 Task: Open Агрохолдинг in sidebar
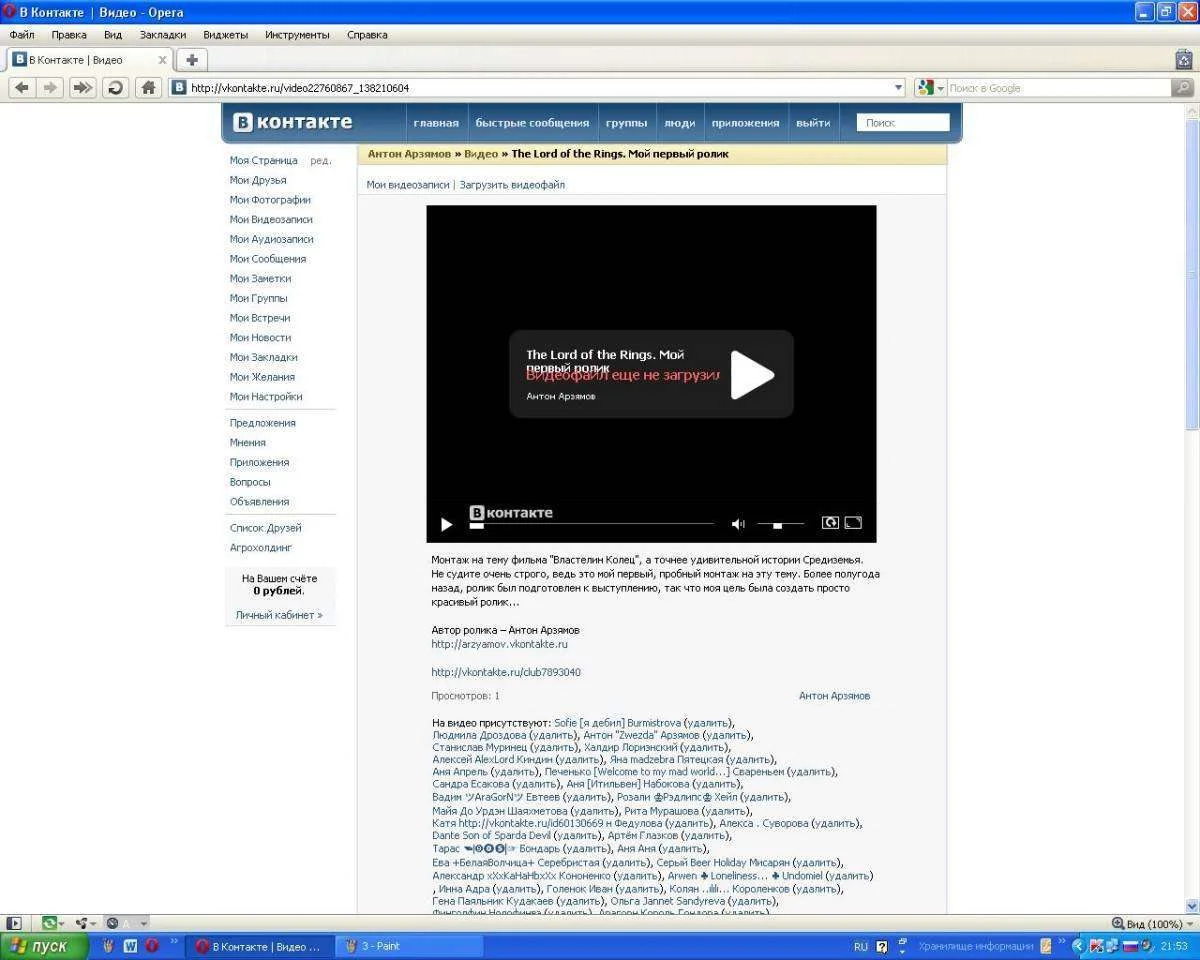261,548
